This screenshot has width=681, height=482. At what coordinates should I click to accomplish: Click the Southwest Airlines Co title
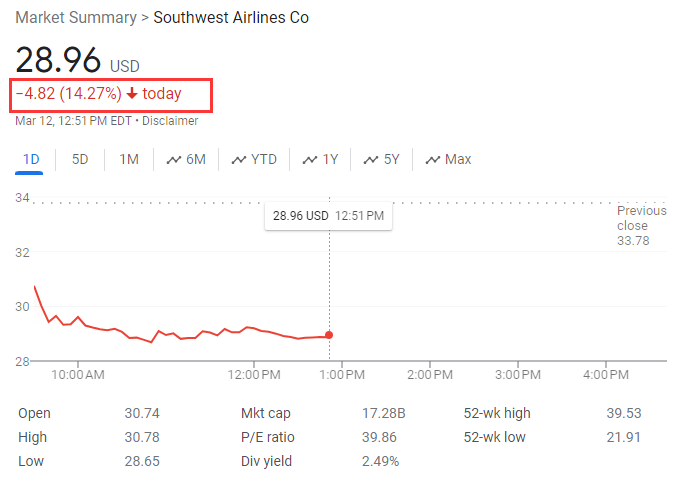pos(231,18)
